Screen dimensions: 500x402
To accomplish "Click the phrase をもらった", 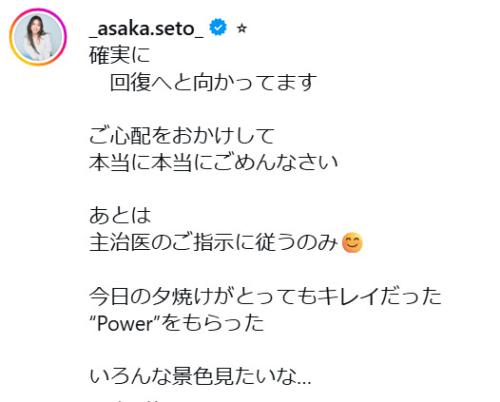I will point(213,323).
